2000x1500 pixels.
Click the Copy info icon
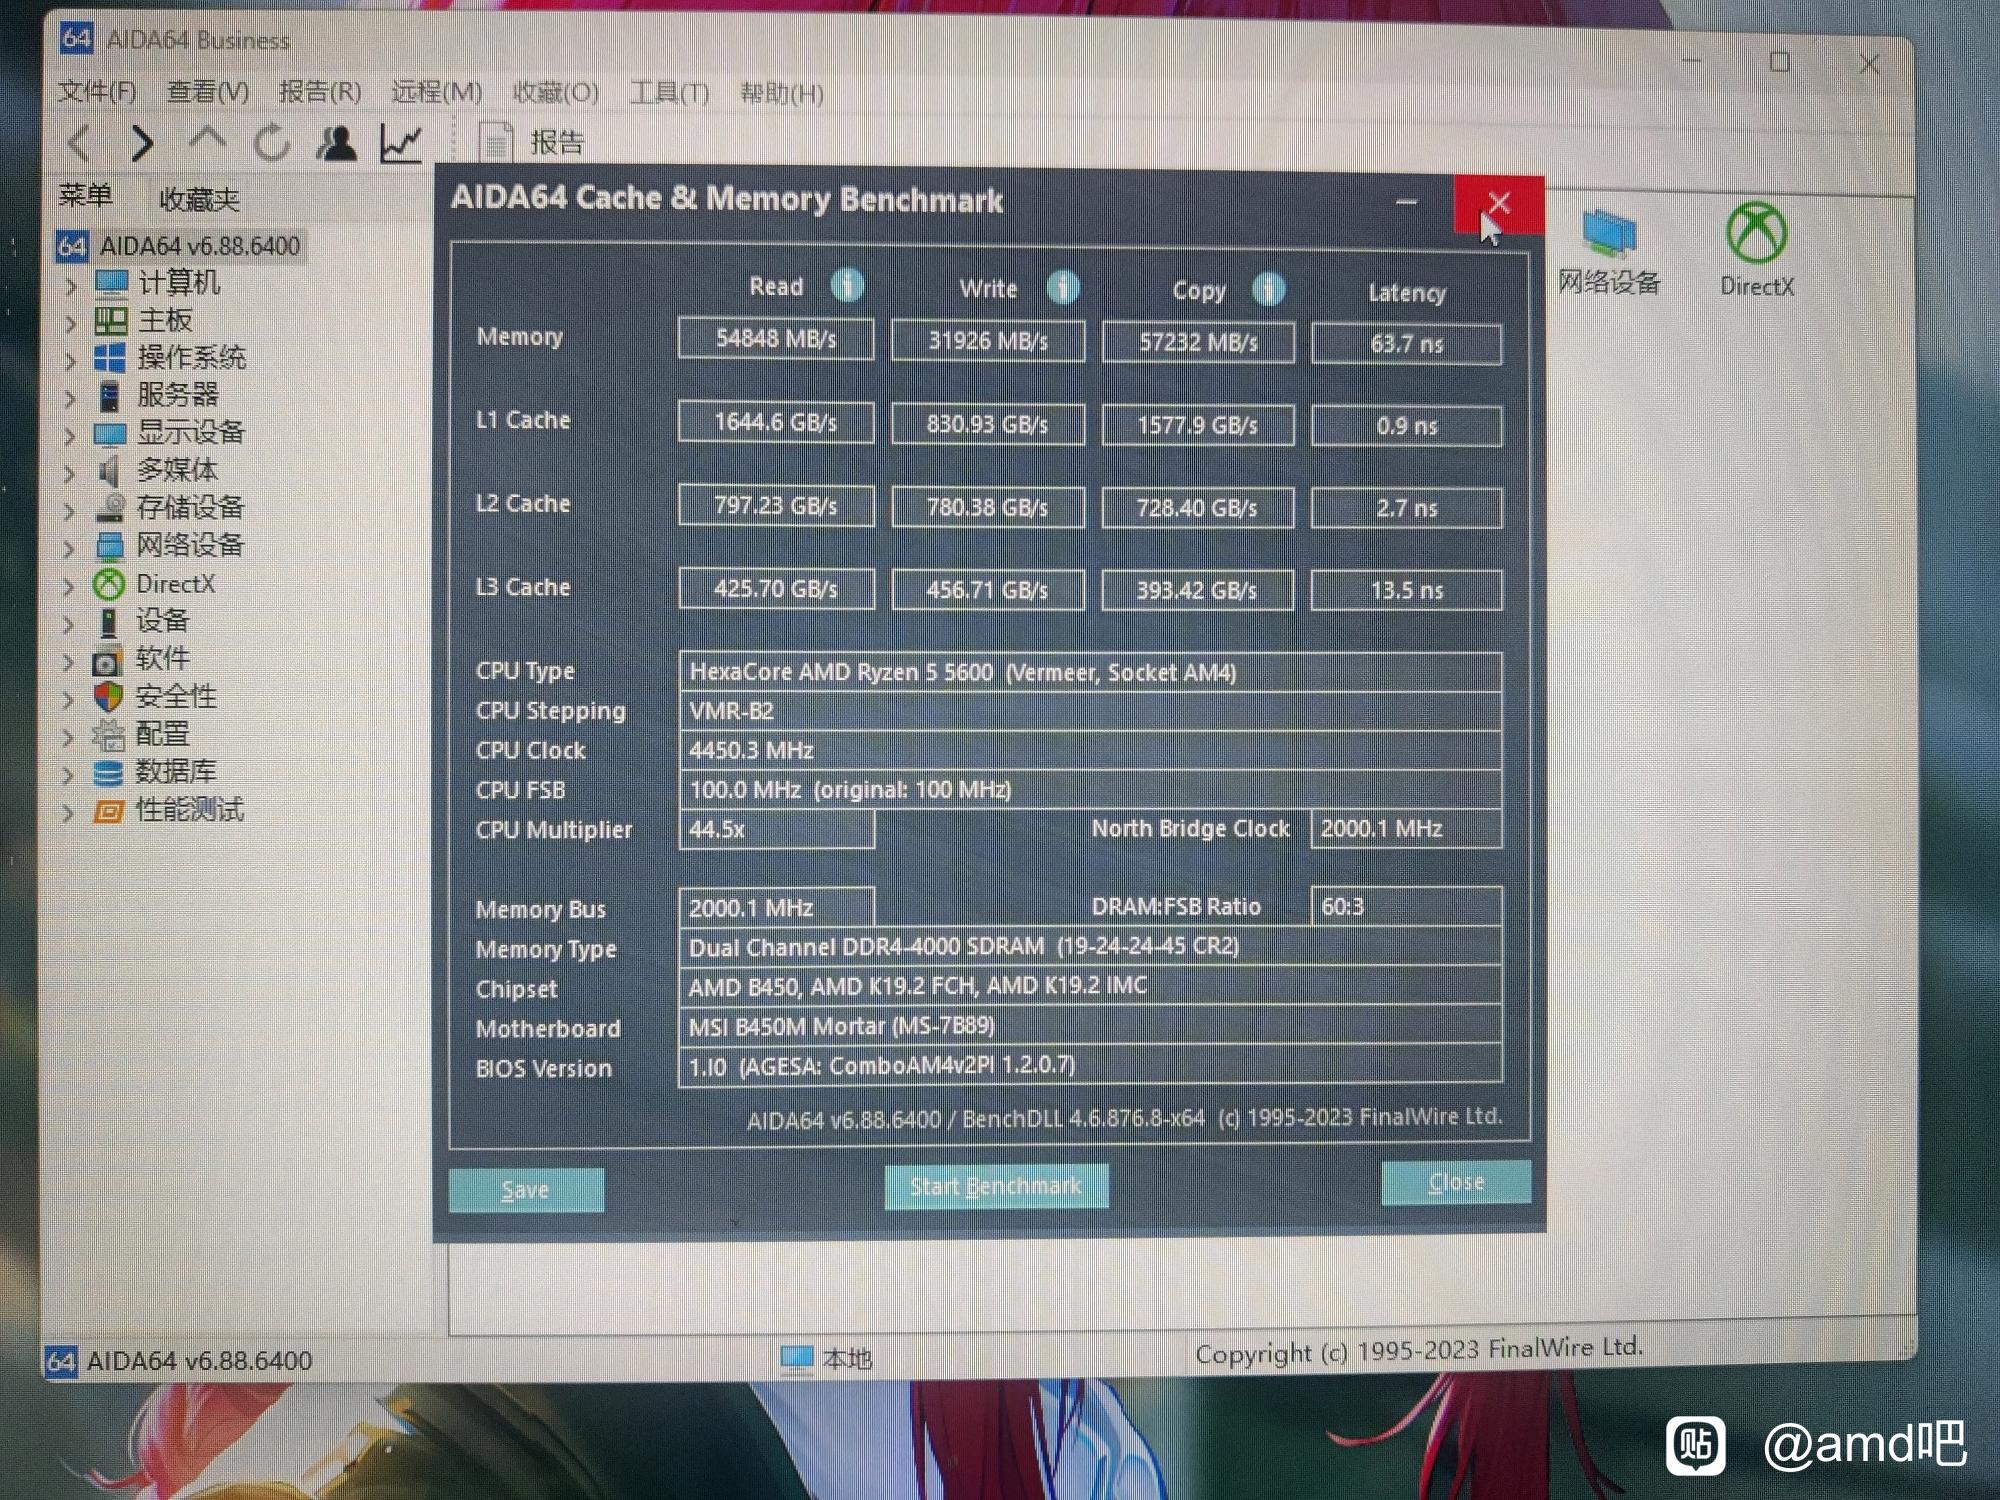(x=1268, y=289)
